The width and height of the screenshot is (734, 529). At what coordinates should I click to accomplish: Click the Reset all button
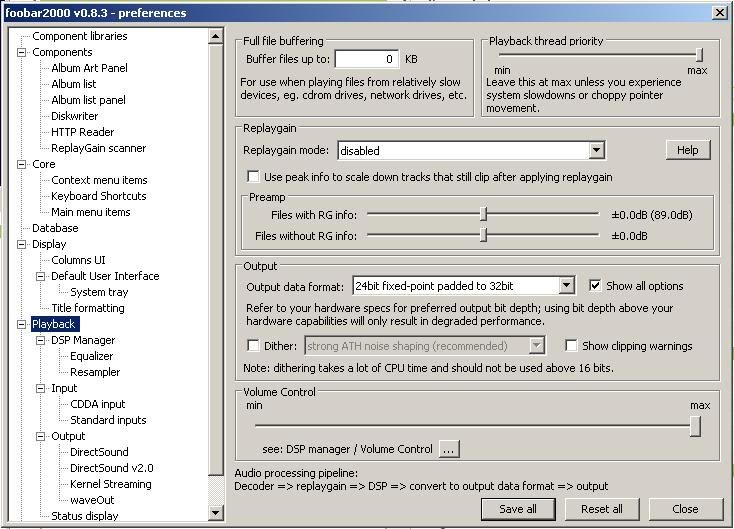(602, 509)
